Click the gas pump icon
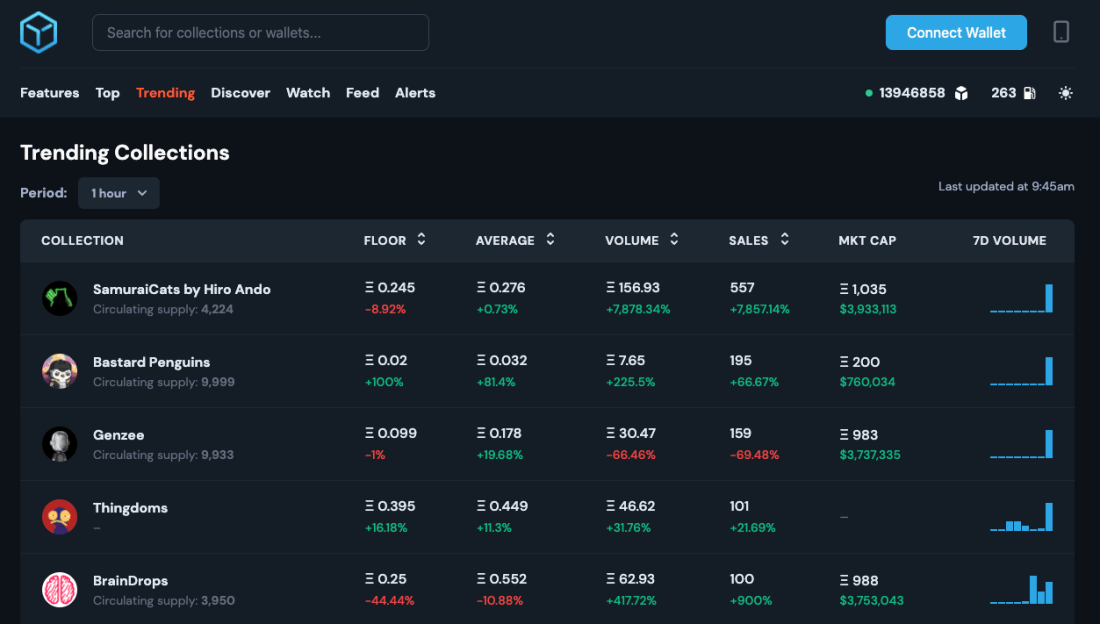1100x624 pixels. tap(1029, 93)
